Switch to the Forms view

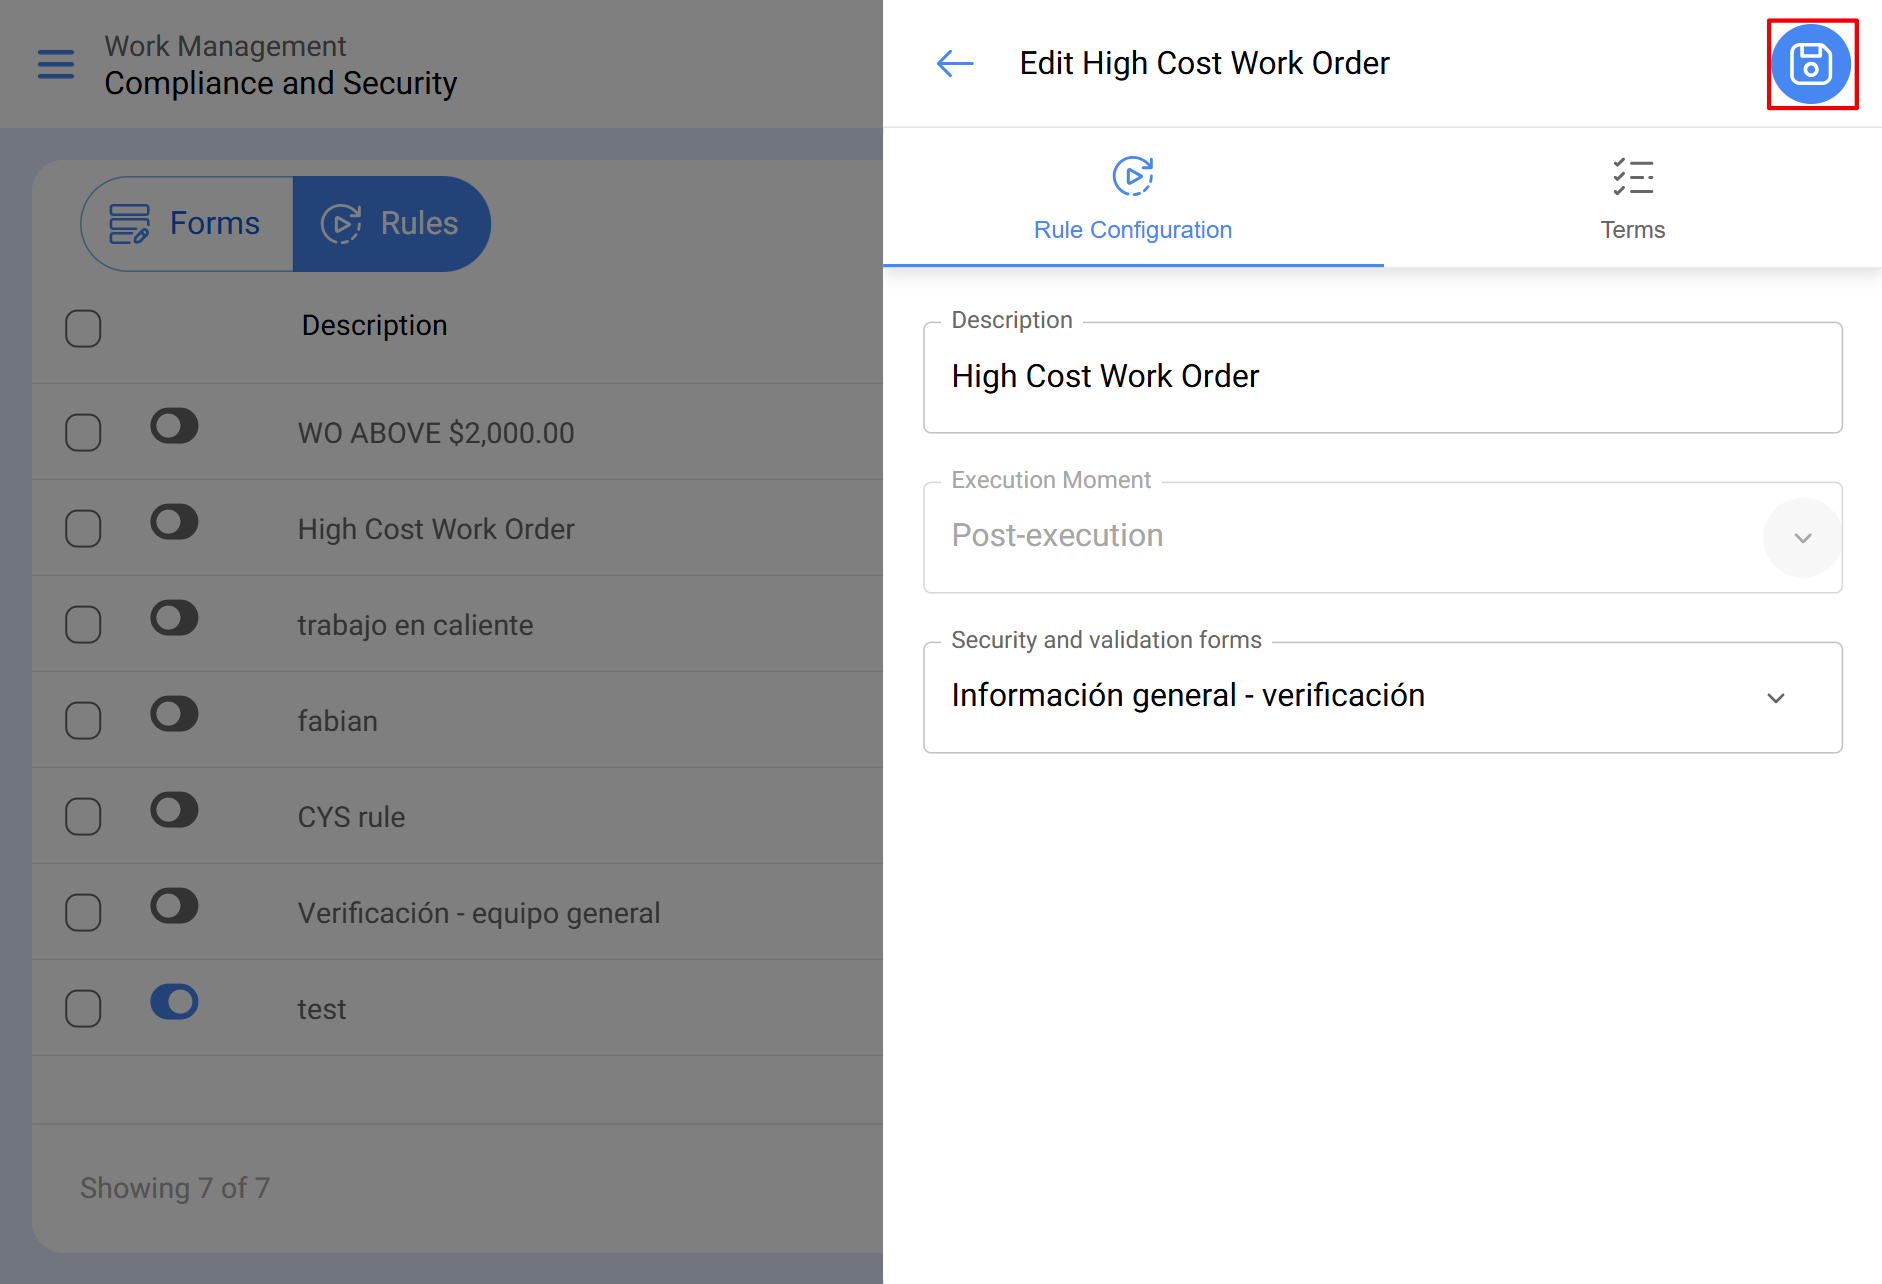point(188,223)
